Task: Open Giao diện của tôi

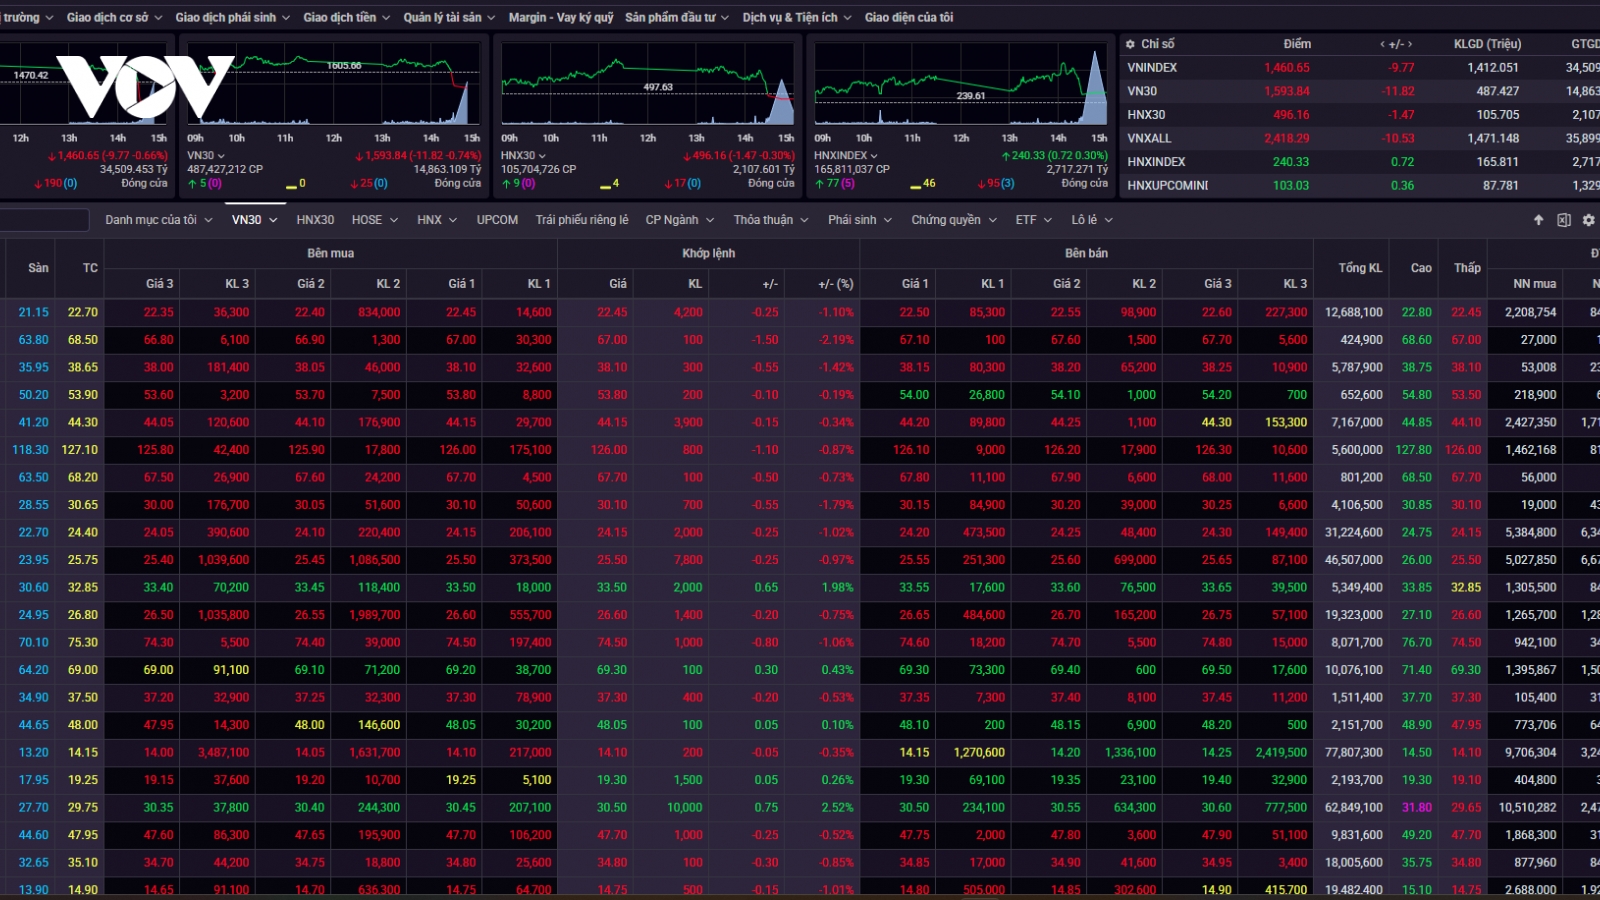Action: point(909,17)
